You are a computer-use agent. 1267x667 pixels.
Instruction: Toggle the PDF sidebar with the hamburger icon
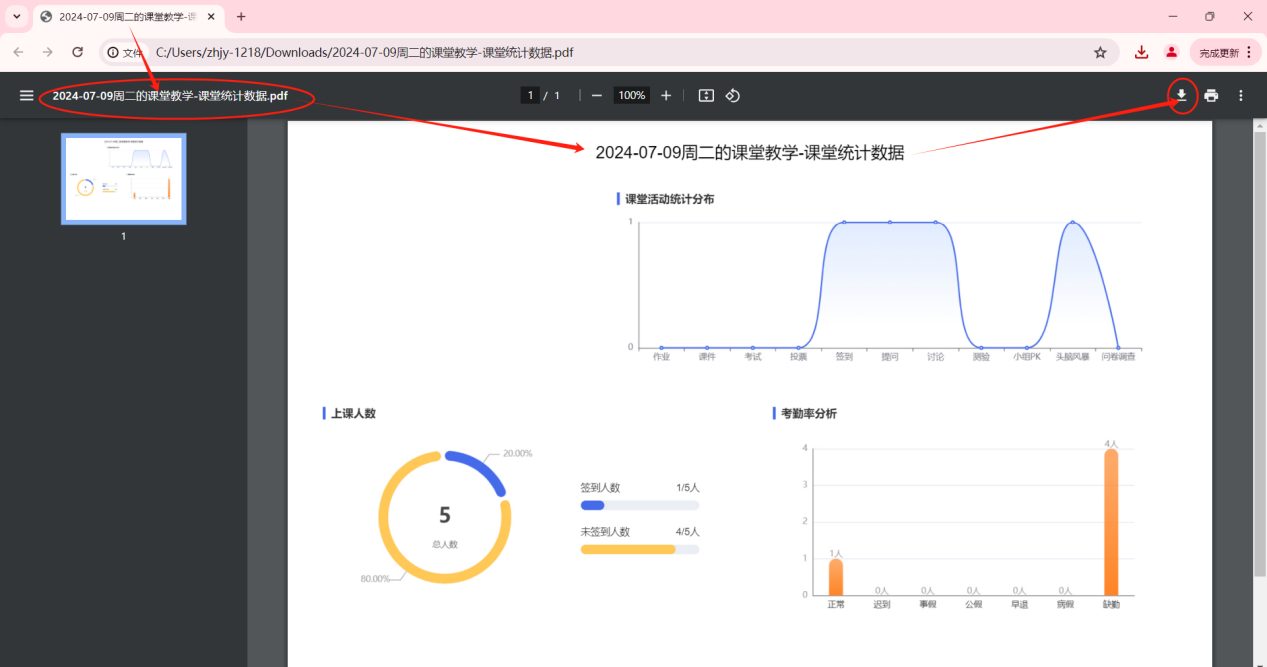click(x=26, y=95)
